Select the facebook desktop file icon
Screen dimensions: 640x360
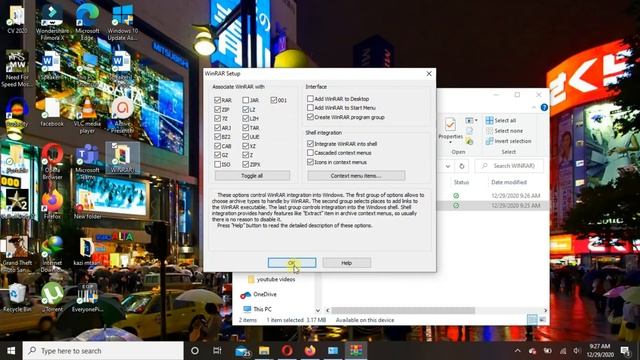click(52, 112)
